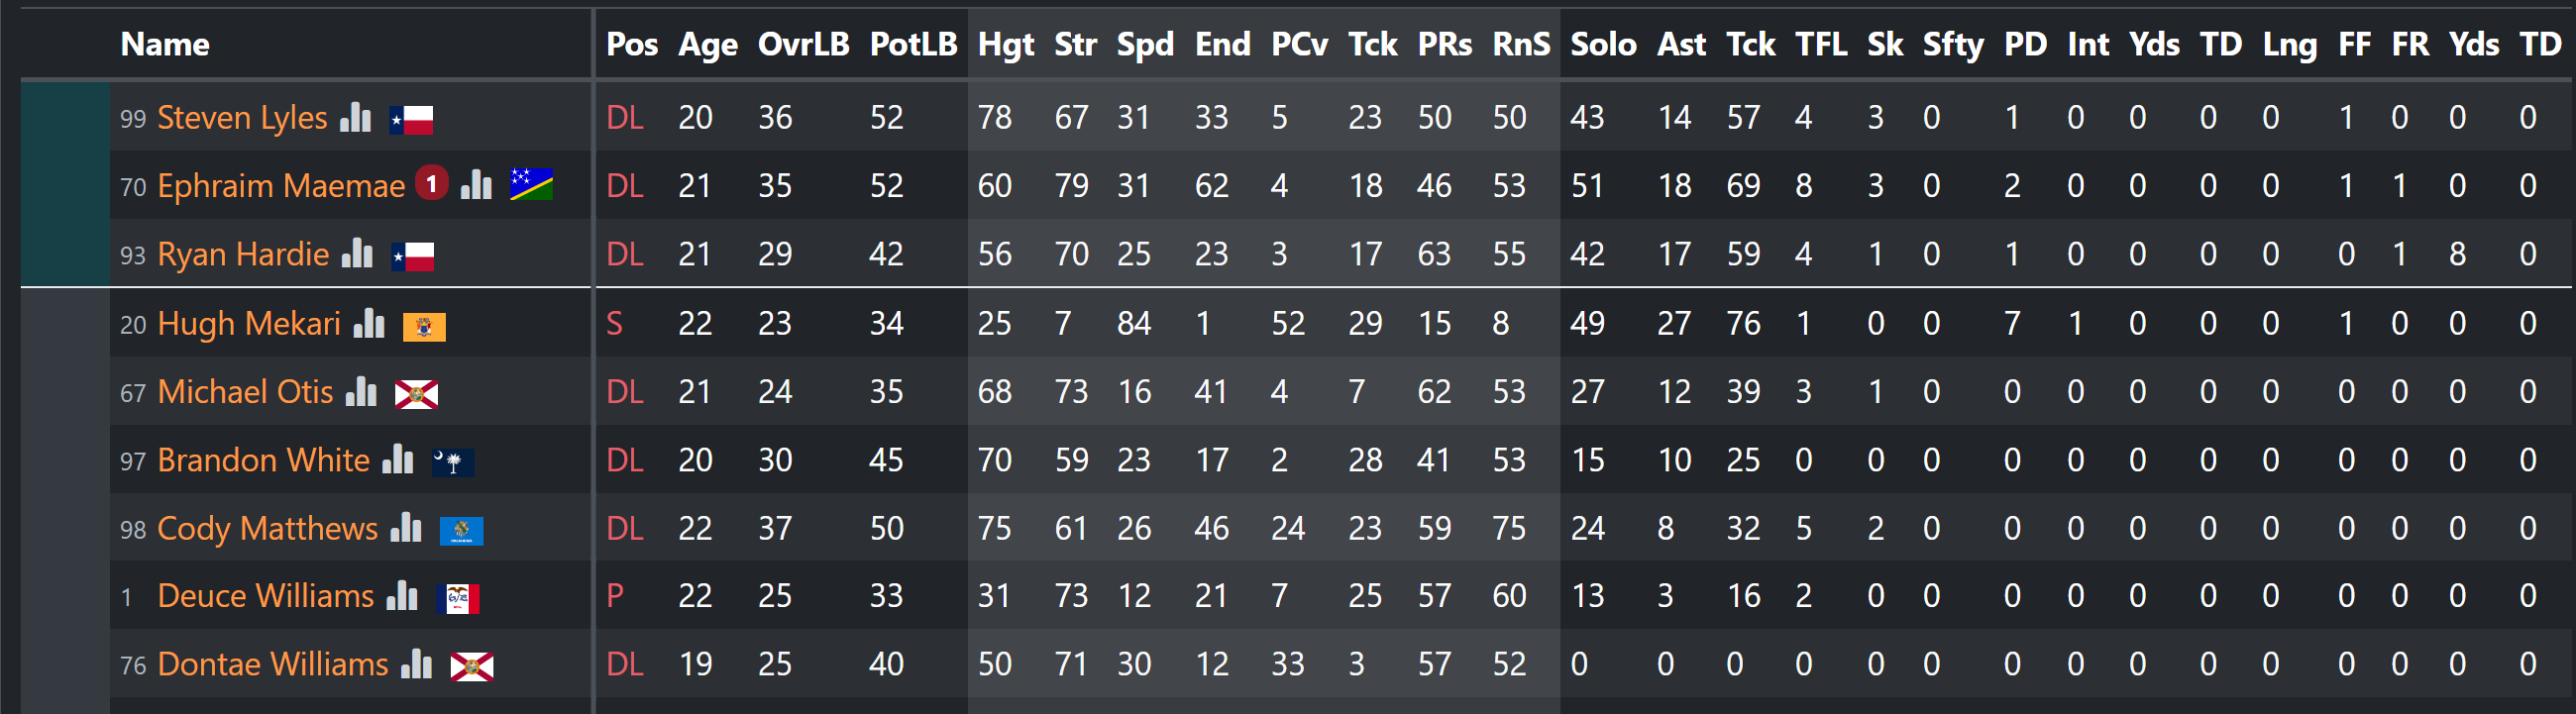Open stats chart icon next to Steven Lyles
Image resolution: width=2576 pixels, height=714 pixels.
pos(355,118)
